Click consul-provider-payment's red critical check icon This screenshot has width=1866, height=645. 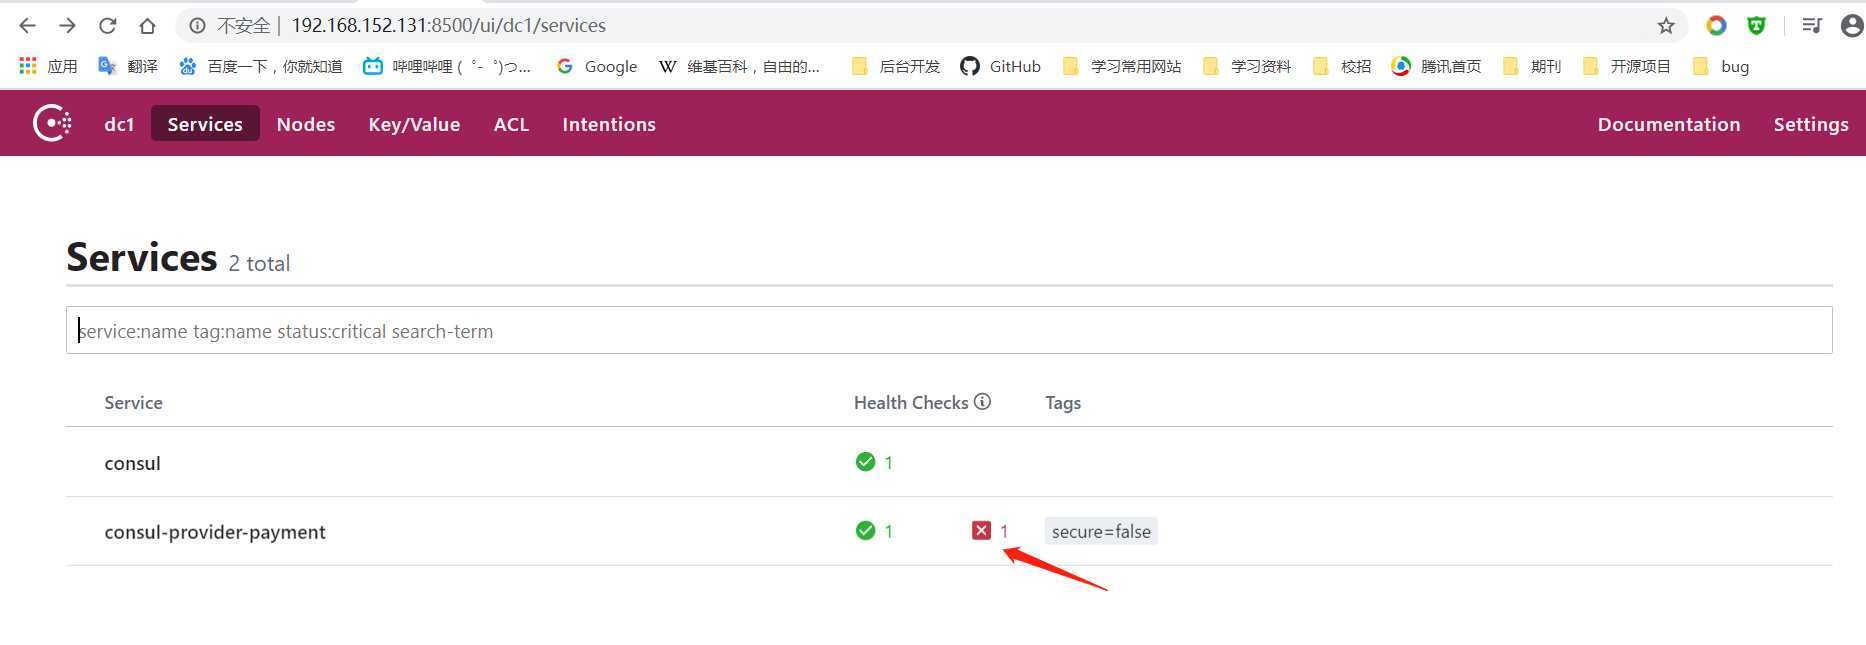tap(981, 530)
